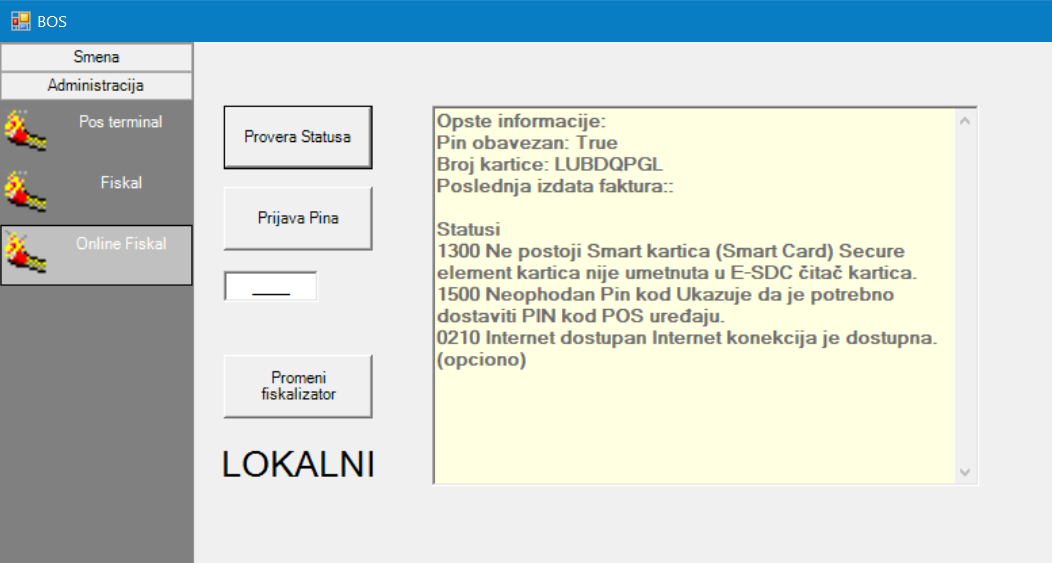Click the status box scroll down arrow
This screenshot has width=1052, height=563.
965,471
